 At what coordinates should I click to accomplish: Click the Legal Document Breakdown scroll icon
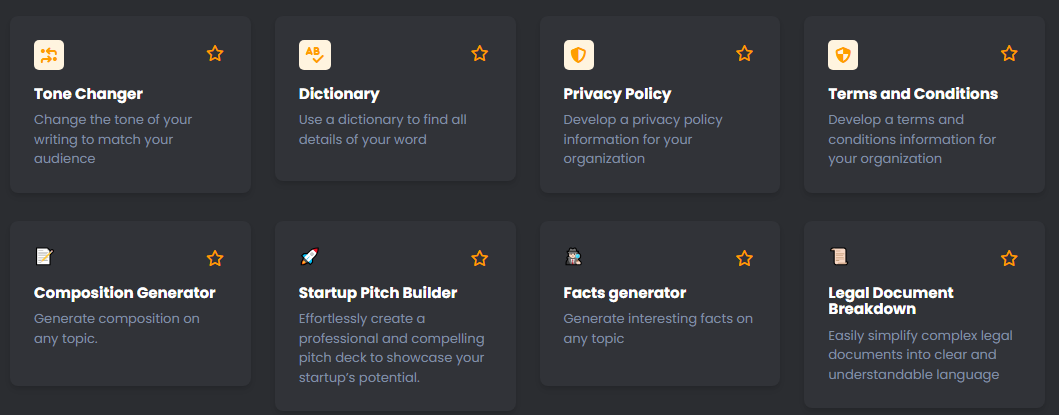tap(838, 257)
